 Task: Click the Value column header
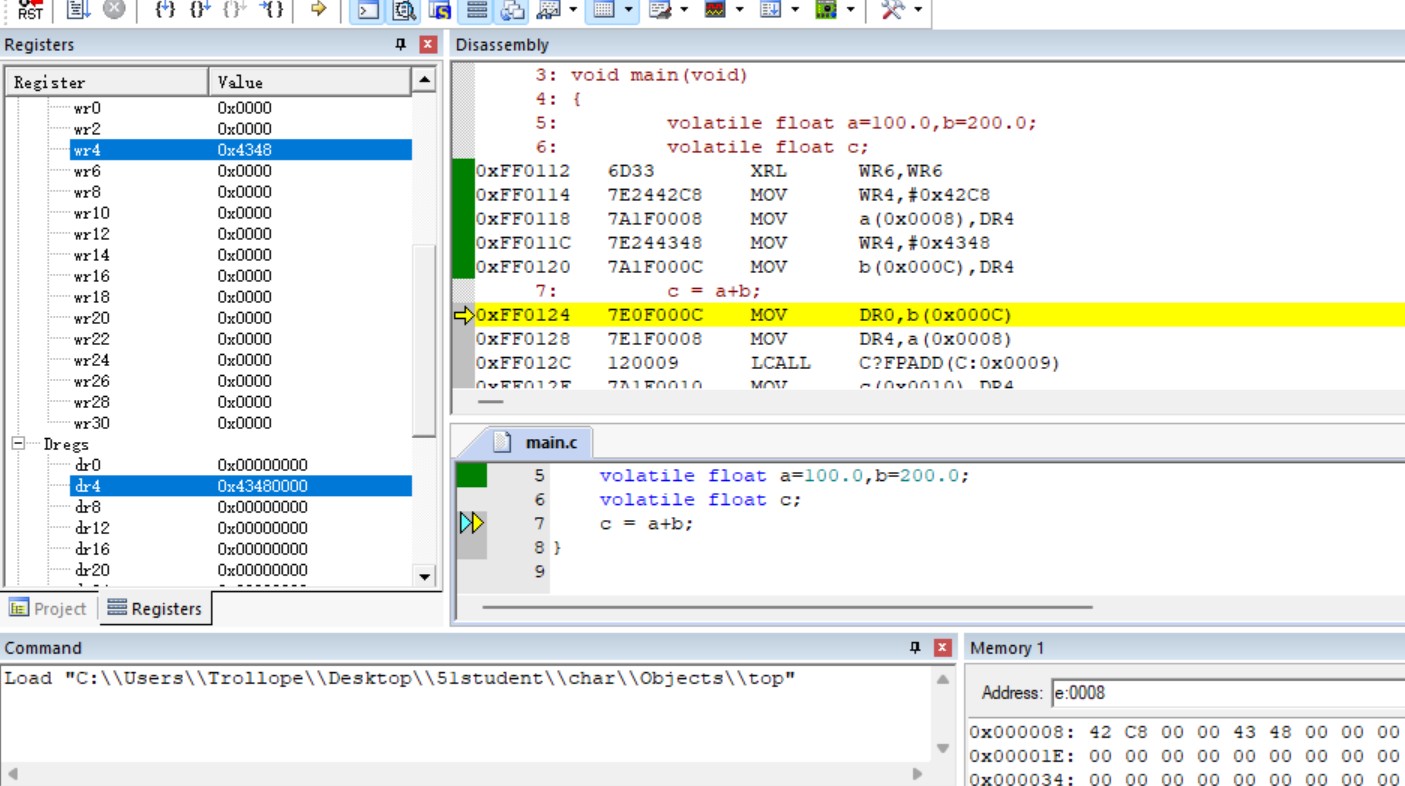tap(310, 82)
